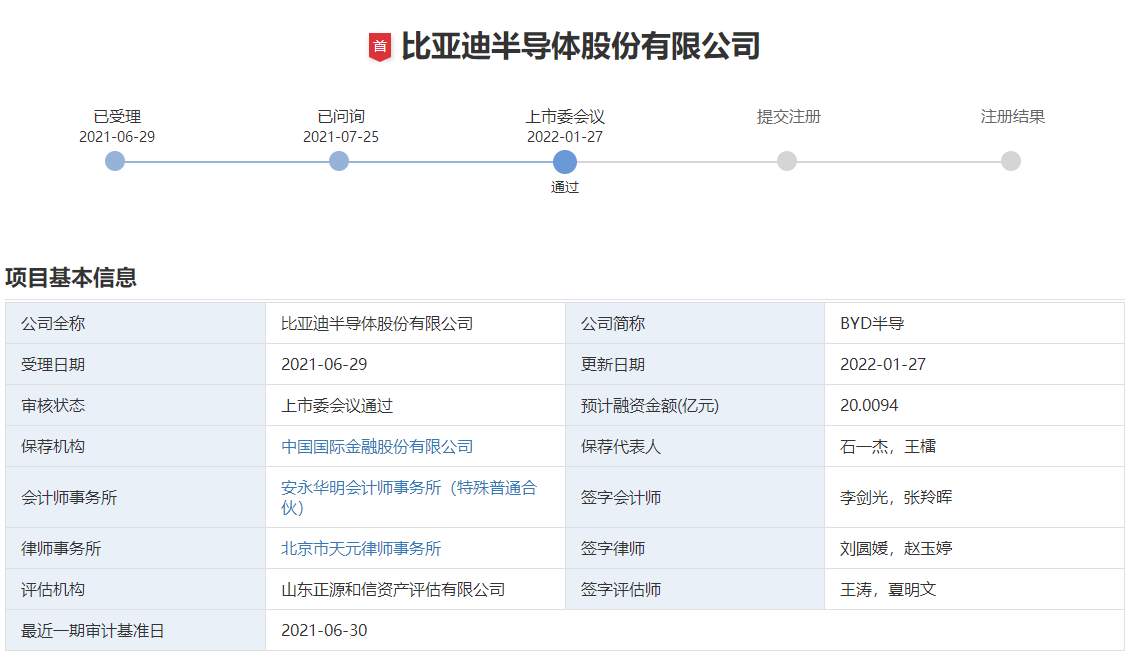Click the 最近一期审计基准日 date 2021-06-30
This screenshot has width=1128, height=667.
[322, 630]
